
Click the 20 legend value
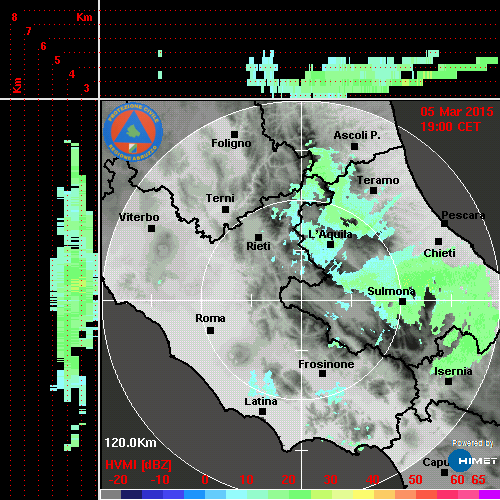coord(289,480)
